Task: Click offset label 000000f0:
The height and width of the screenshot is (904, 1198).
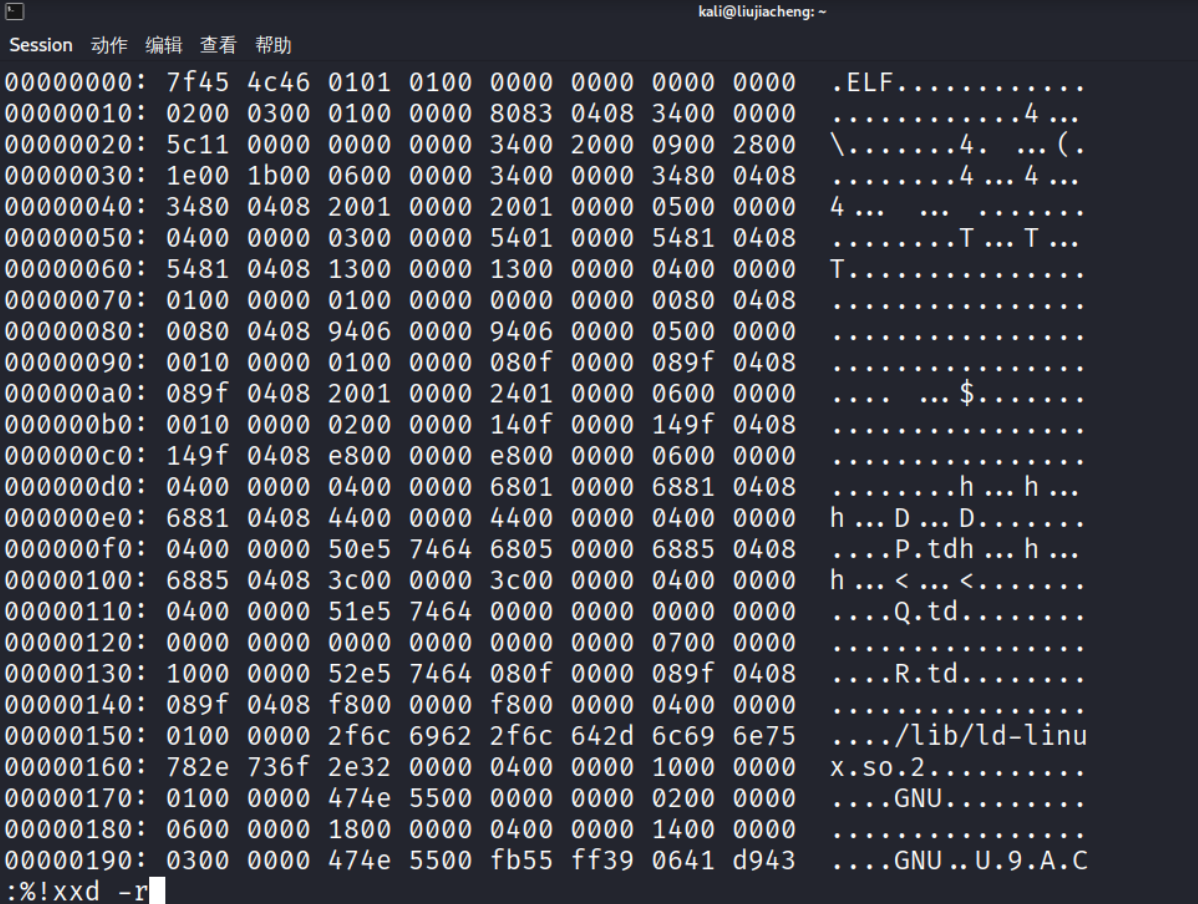Action: [x=76, y=549]
